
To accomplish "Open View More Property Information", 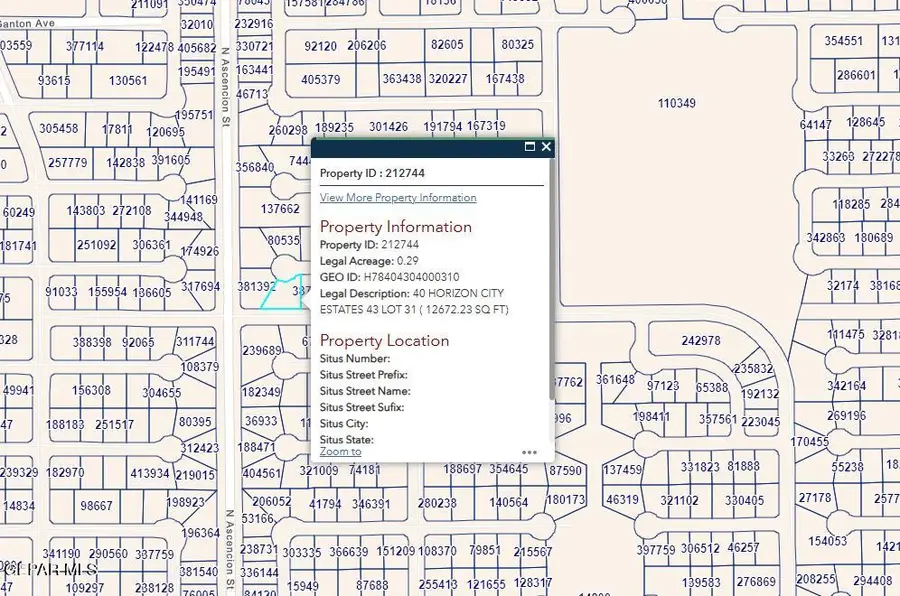I will coord(398,197).
